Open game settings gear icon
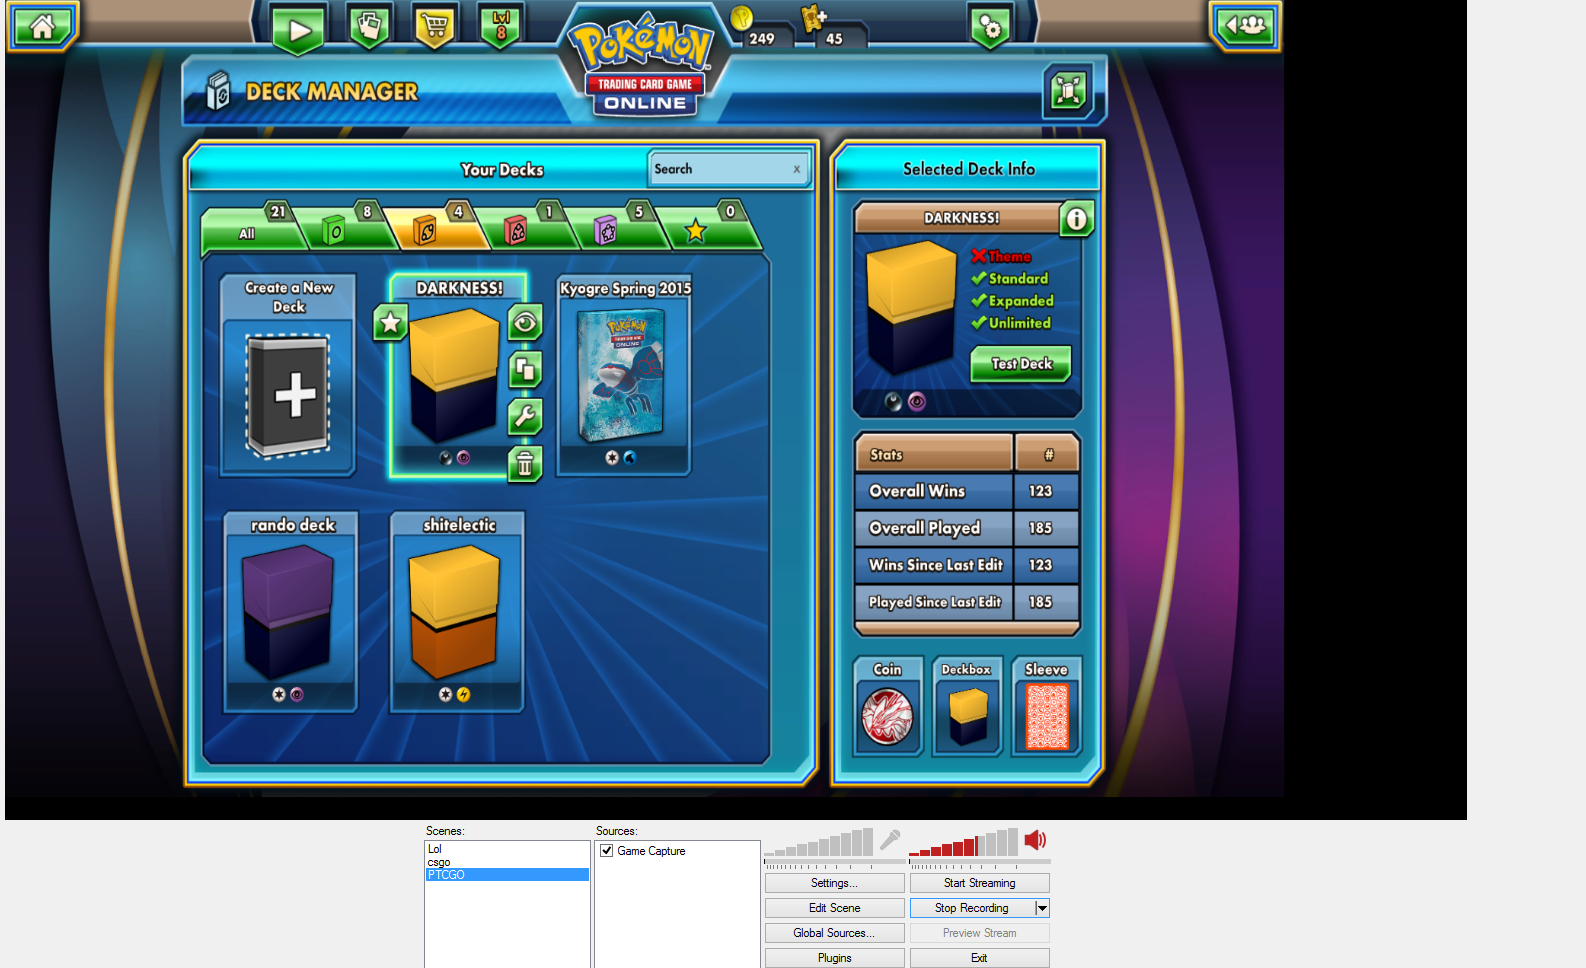The width and height of the screenshot is (1586, 968). click(x=990, y=27)
